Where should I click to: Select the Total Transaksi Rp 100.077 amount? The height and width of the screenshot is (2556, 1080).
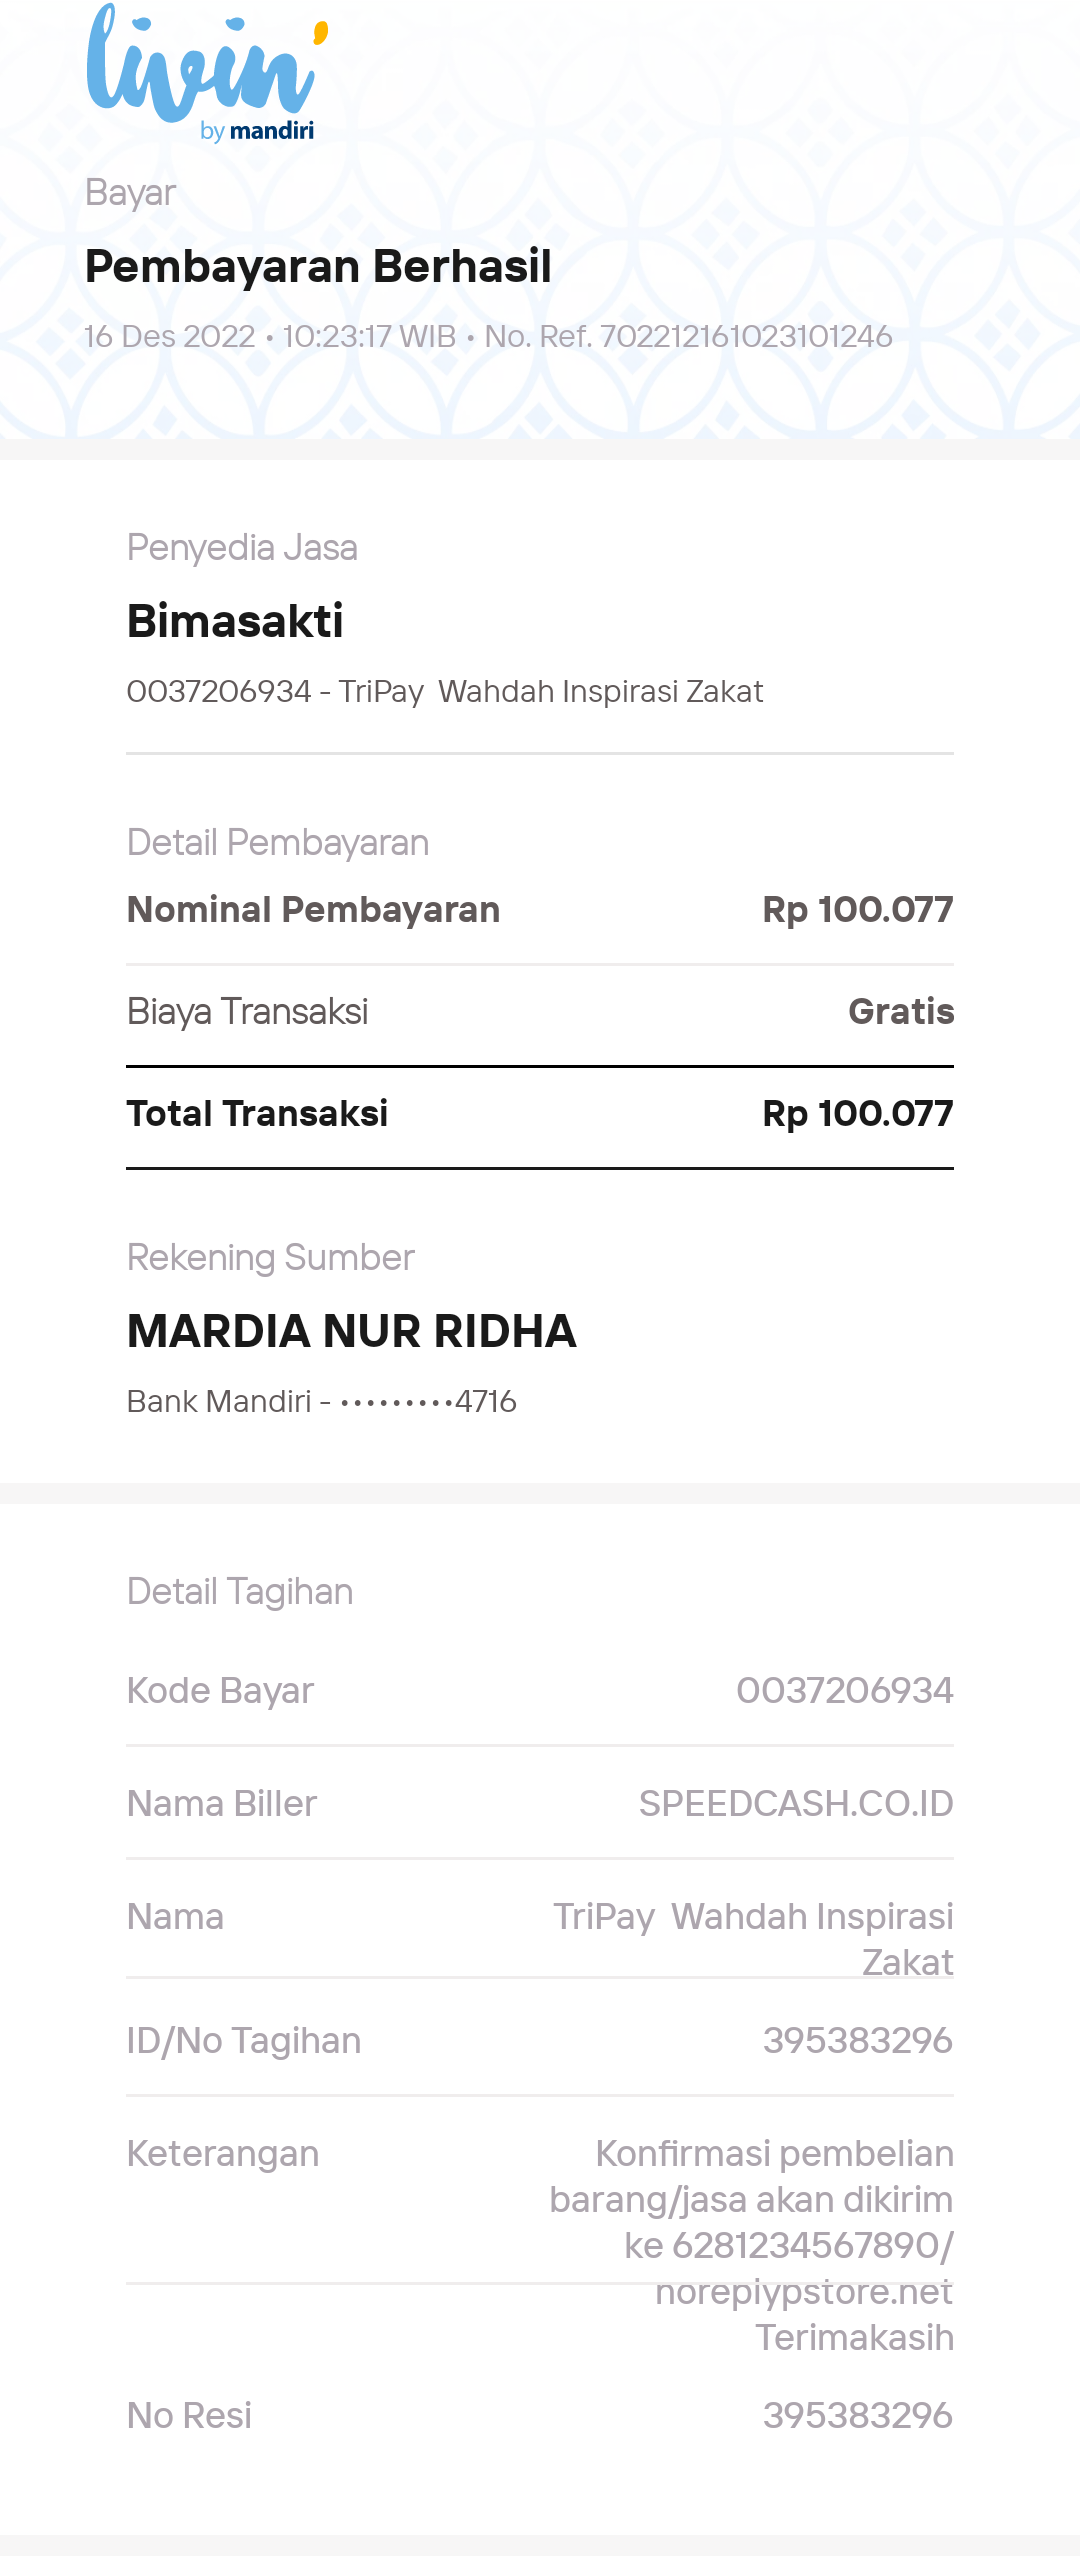858,1113
